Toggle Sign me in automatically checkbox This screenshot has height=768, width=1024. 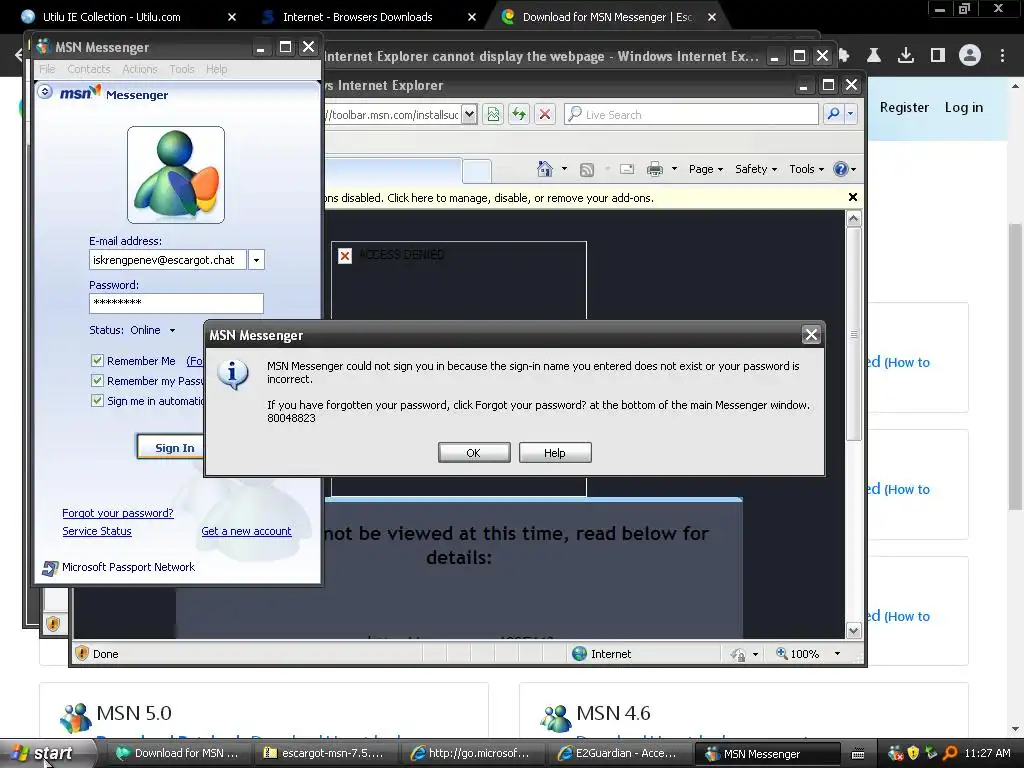pyautogui.click(x=97, y=400)
